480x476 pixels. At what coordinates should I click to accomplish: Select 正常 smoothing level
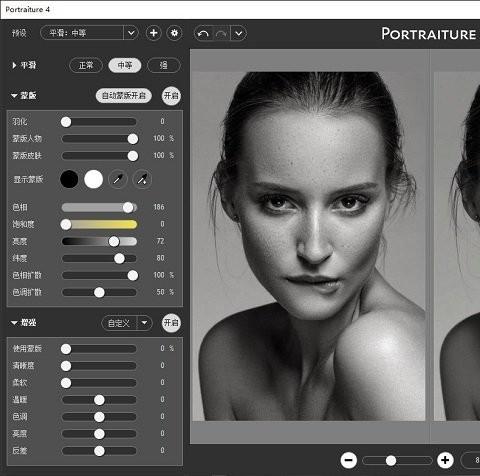coord(86,65)
